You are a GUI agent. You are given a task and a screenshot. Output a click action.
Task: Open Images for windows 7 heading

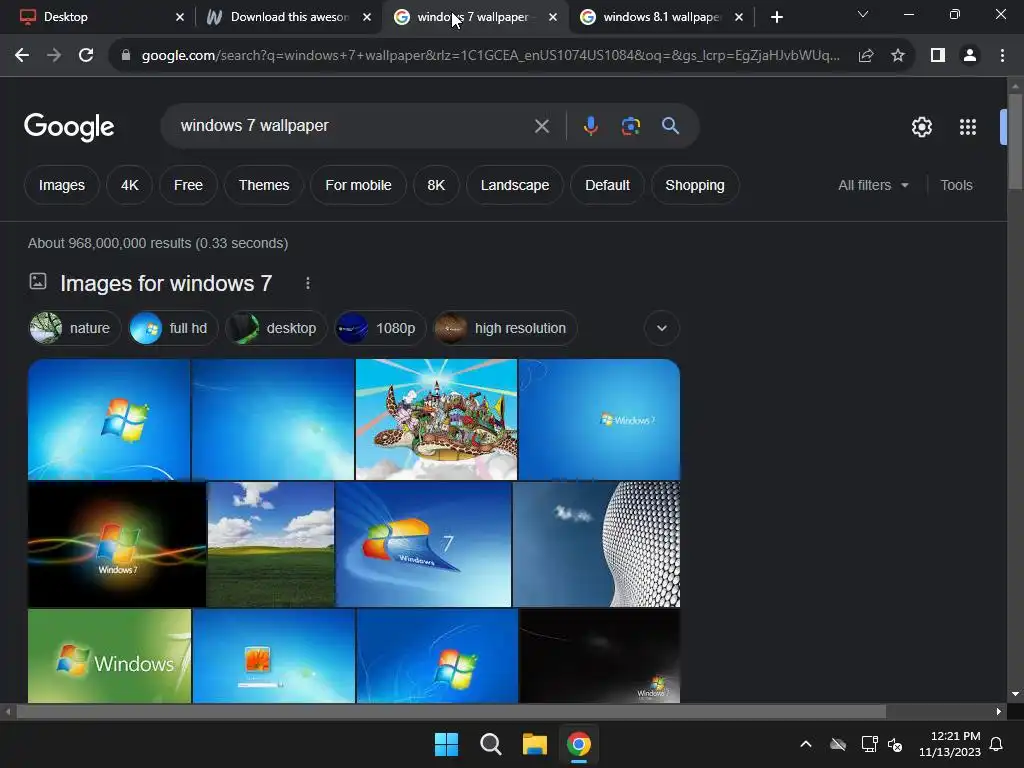tap(166, 283)
